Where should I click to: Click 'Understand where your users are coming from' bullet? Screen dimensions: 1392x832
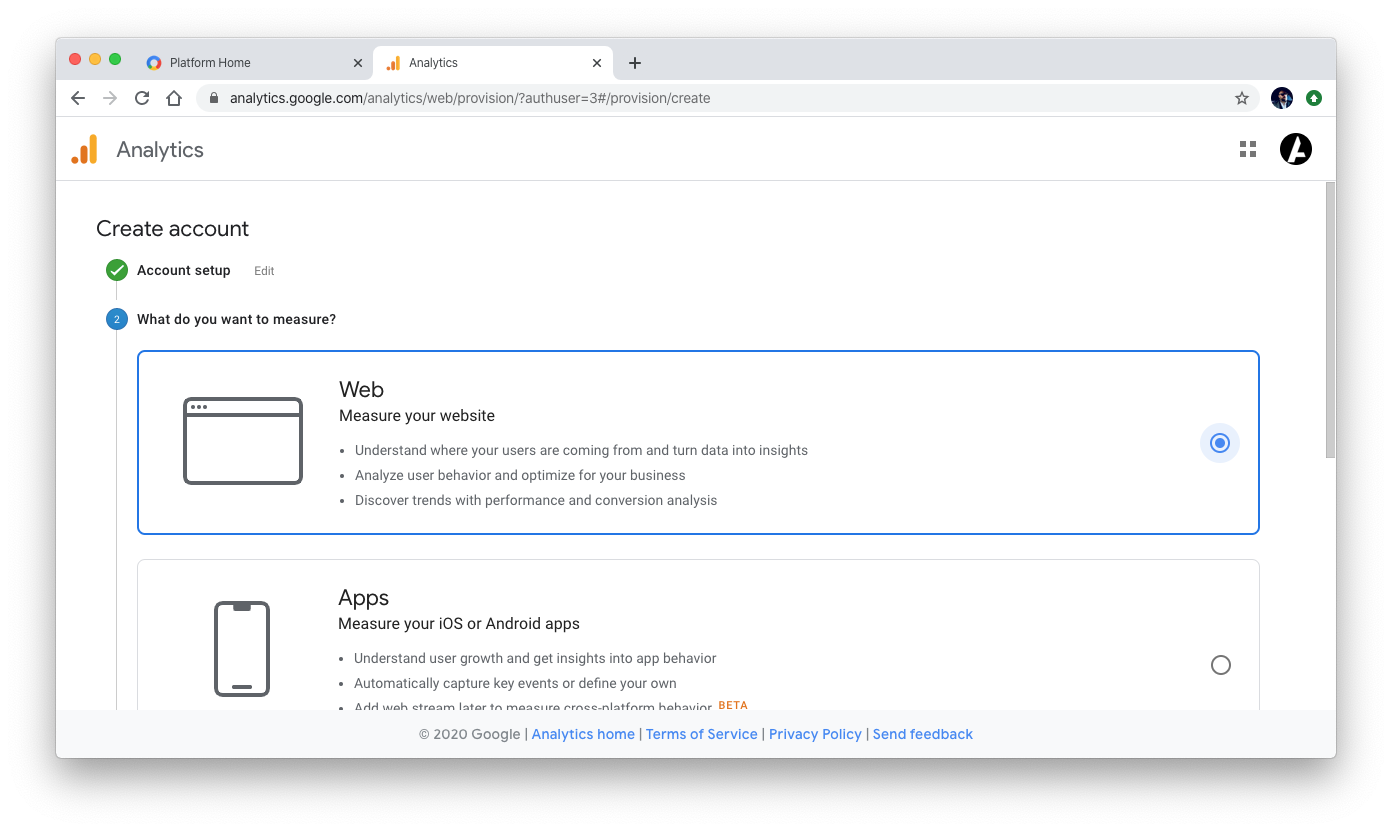(x=581, y=450)
